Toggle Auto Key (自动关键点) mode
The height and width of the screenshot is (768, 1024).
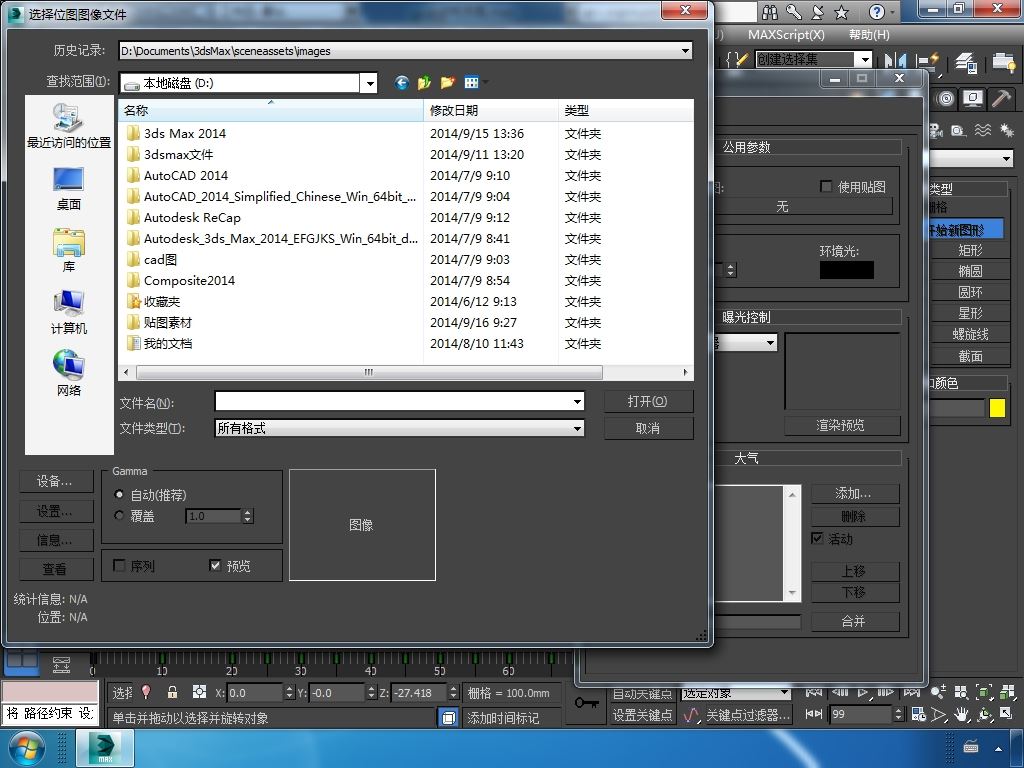(642, 694)
